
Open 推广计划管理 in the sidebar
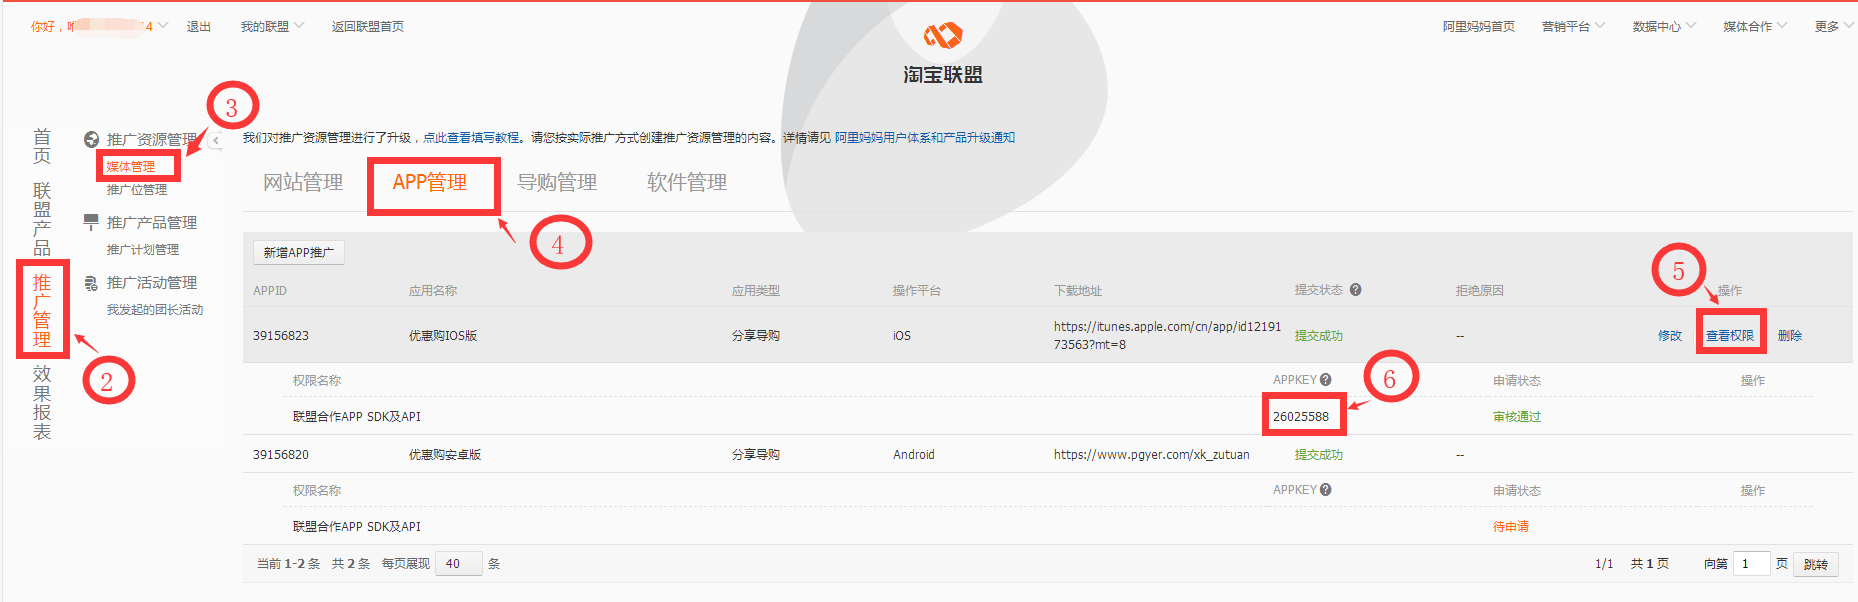143,249
